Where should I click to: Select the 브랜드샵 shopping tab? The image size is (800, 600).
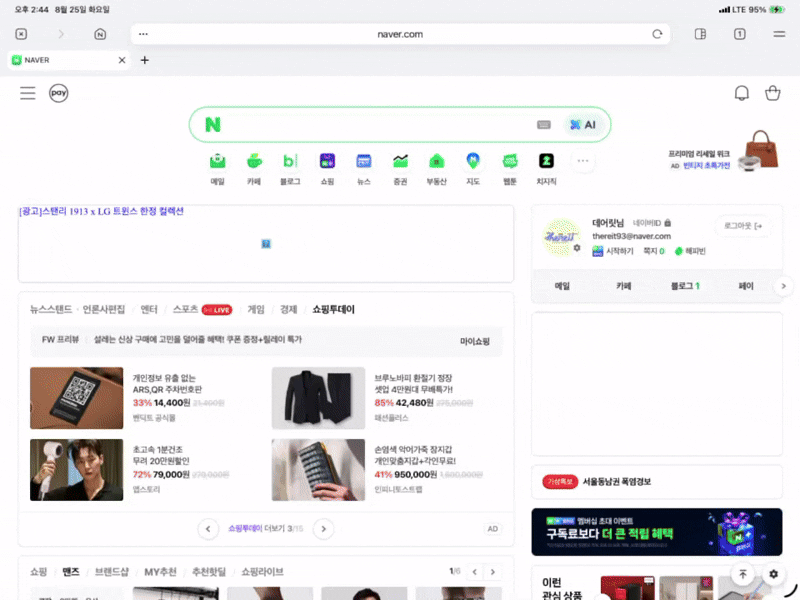(112, 572)
